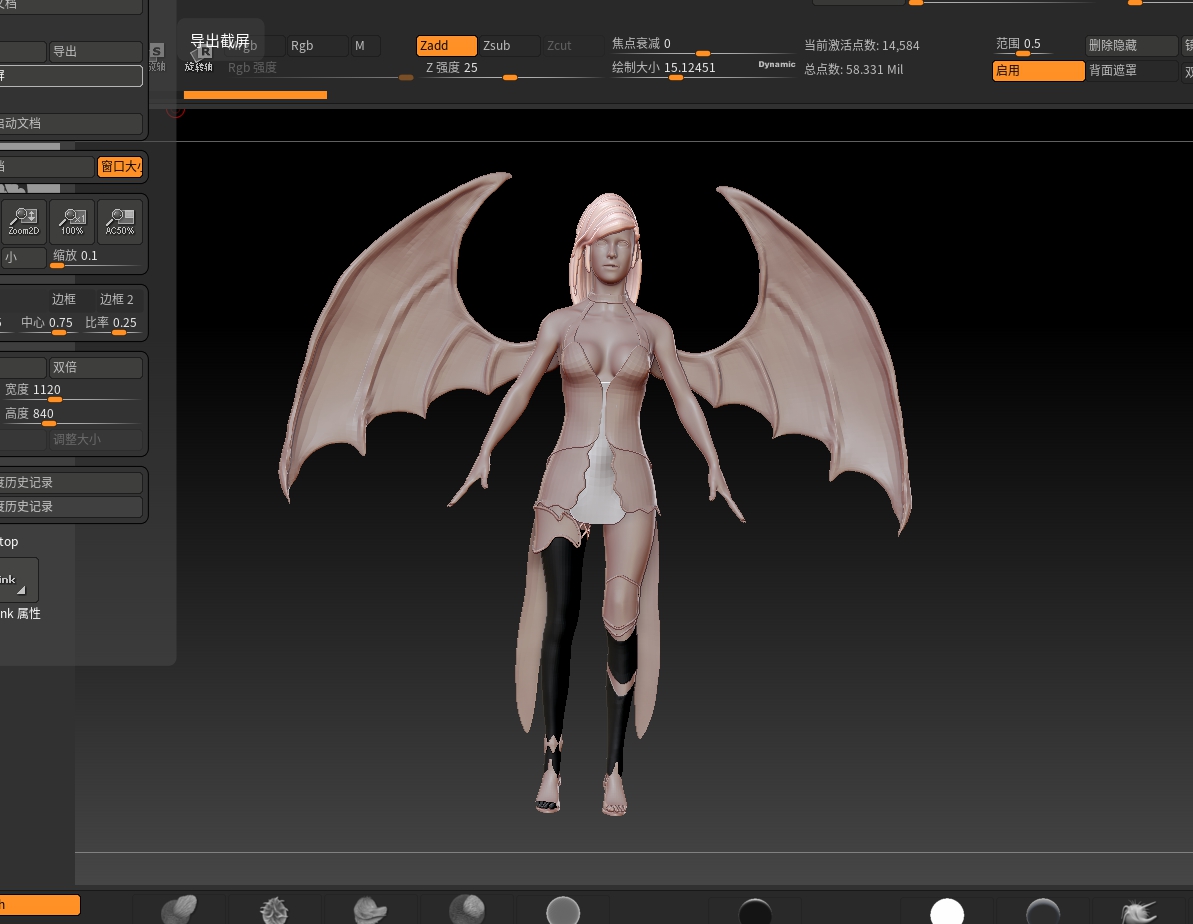The width and height of the screenshot is (1193, 924).
Task: Adjust the 宽度 1120 slider
Action: 71,391
